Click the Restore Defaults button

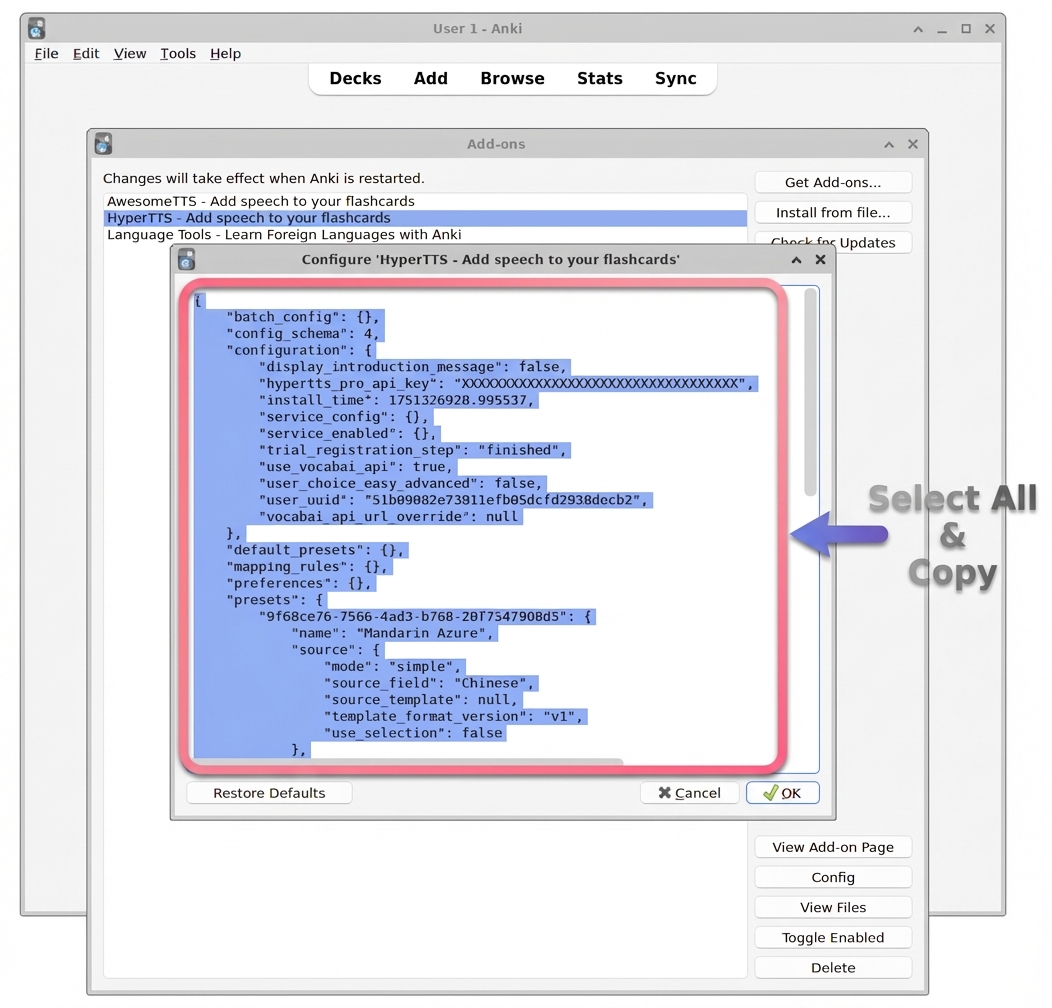[x=268, y=792]
